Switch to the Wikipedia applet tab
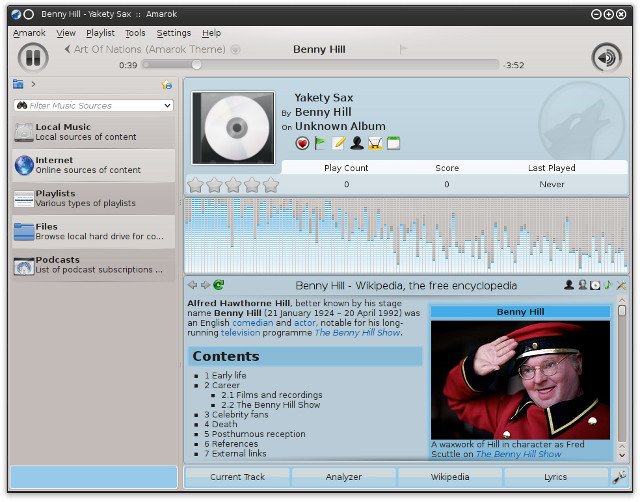 450,477
